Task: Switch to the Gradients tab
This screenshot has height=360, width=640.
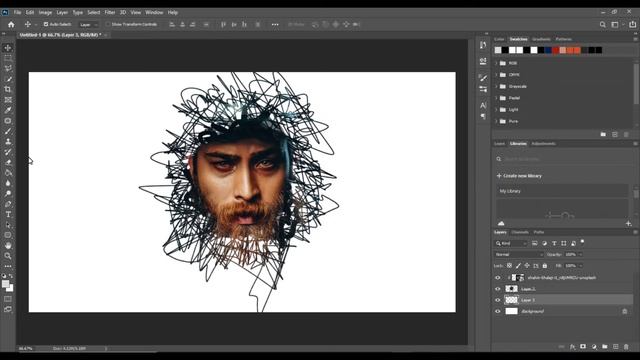Action: tap(541, 39)
